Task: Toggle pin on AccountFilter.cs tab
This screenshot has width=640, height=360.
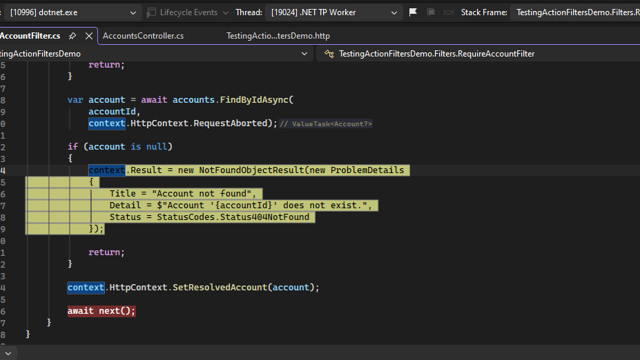Action: click(x=73, y=36)
